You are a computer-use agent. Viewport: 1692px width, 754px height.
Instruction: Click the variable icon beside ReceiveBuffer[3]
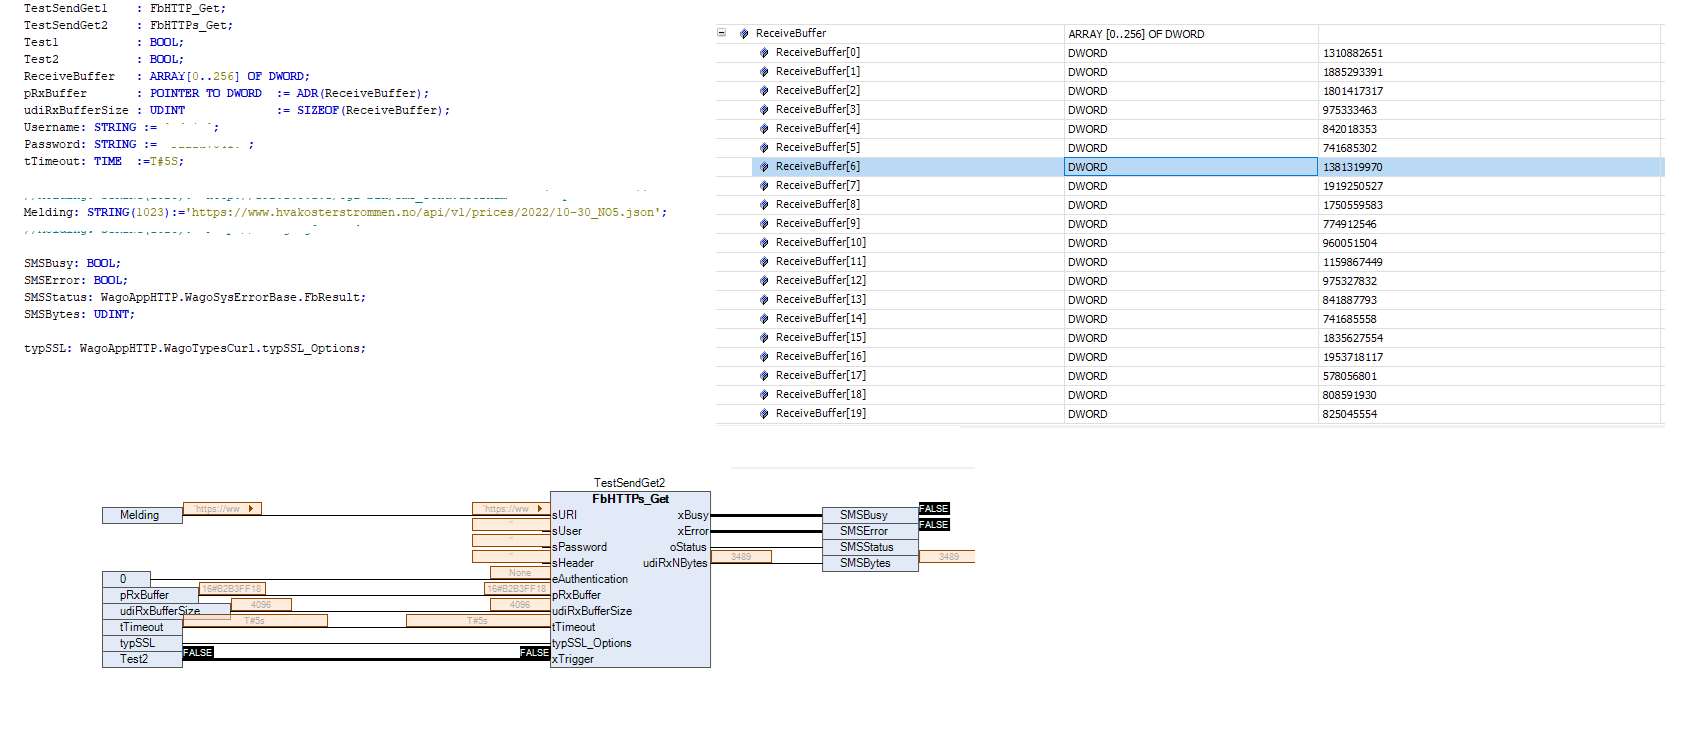point(764,110)
